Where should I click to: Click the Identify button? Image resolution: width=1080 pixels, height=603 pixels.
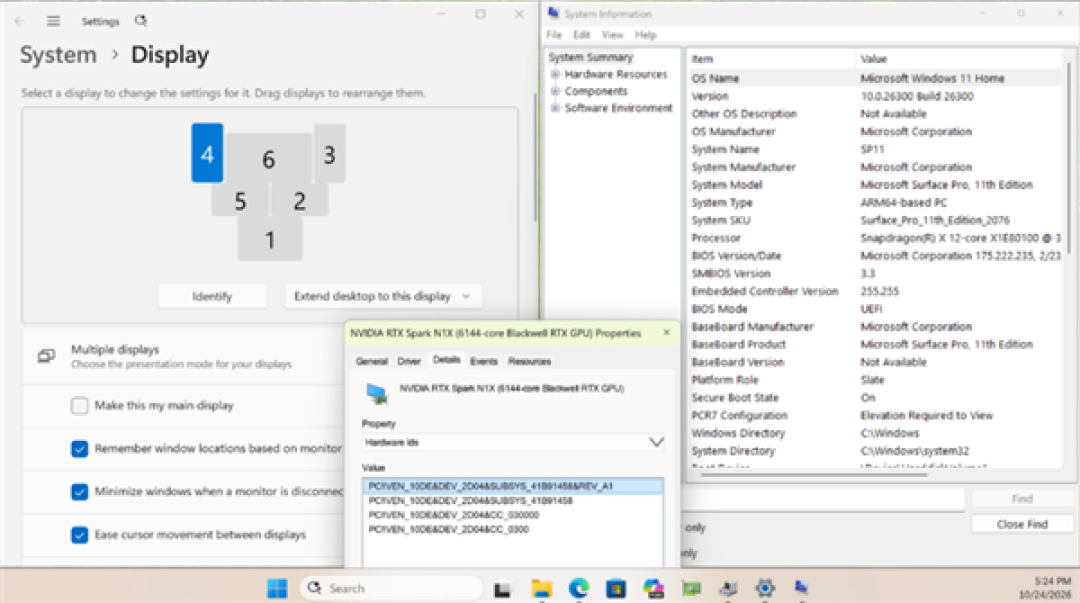coord(212,296)
